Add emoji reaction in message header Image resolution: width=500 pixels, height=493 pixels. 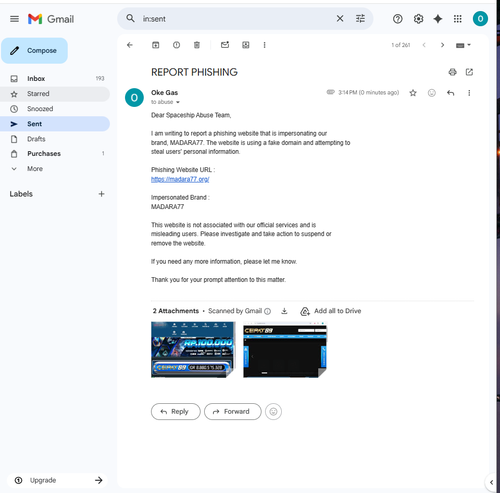click(432, 93)
